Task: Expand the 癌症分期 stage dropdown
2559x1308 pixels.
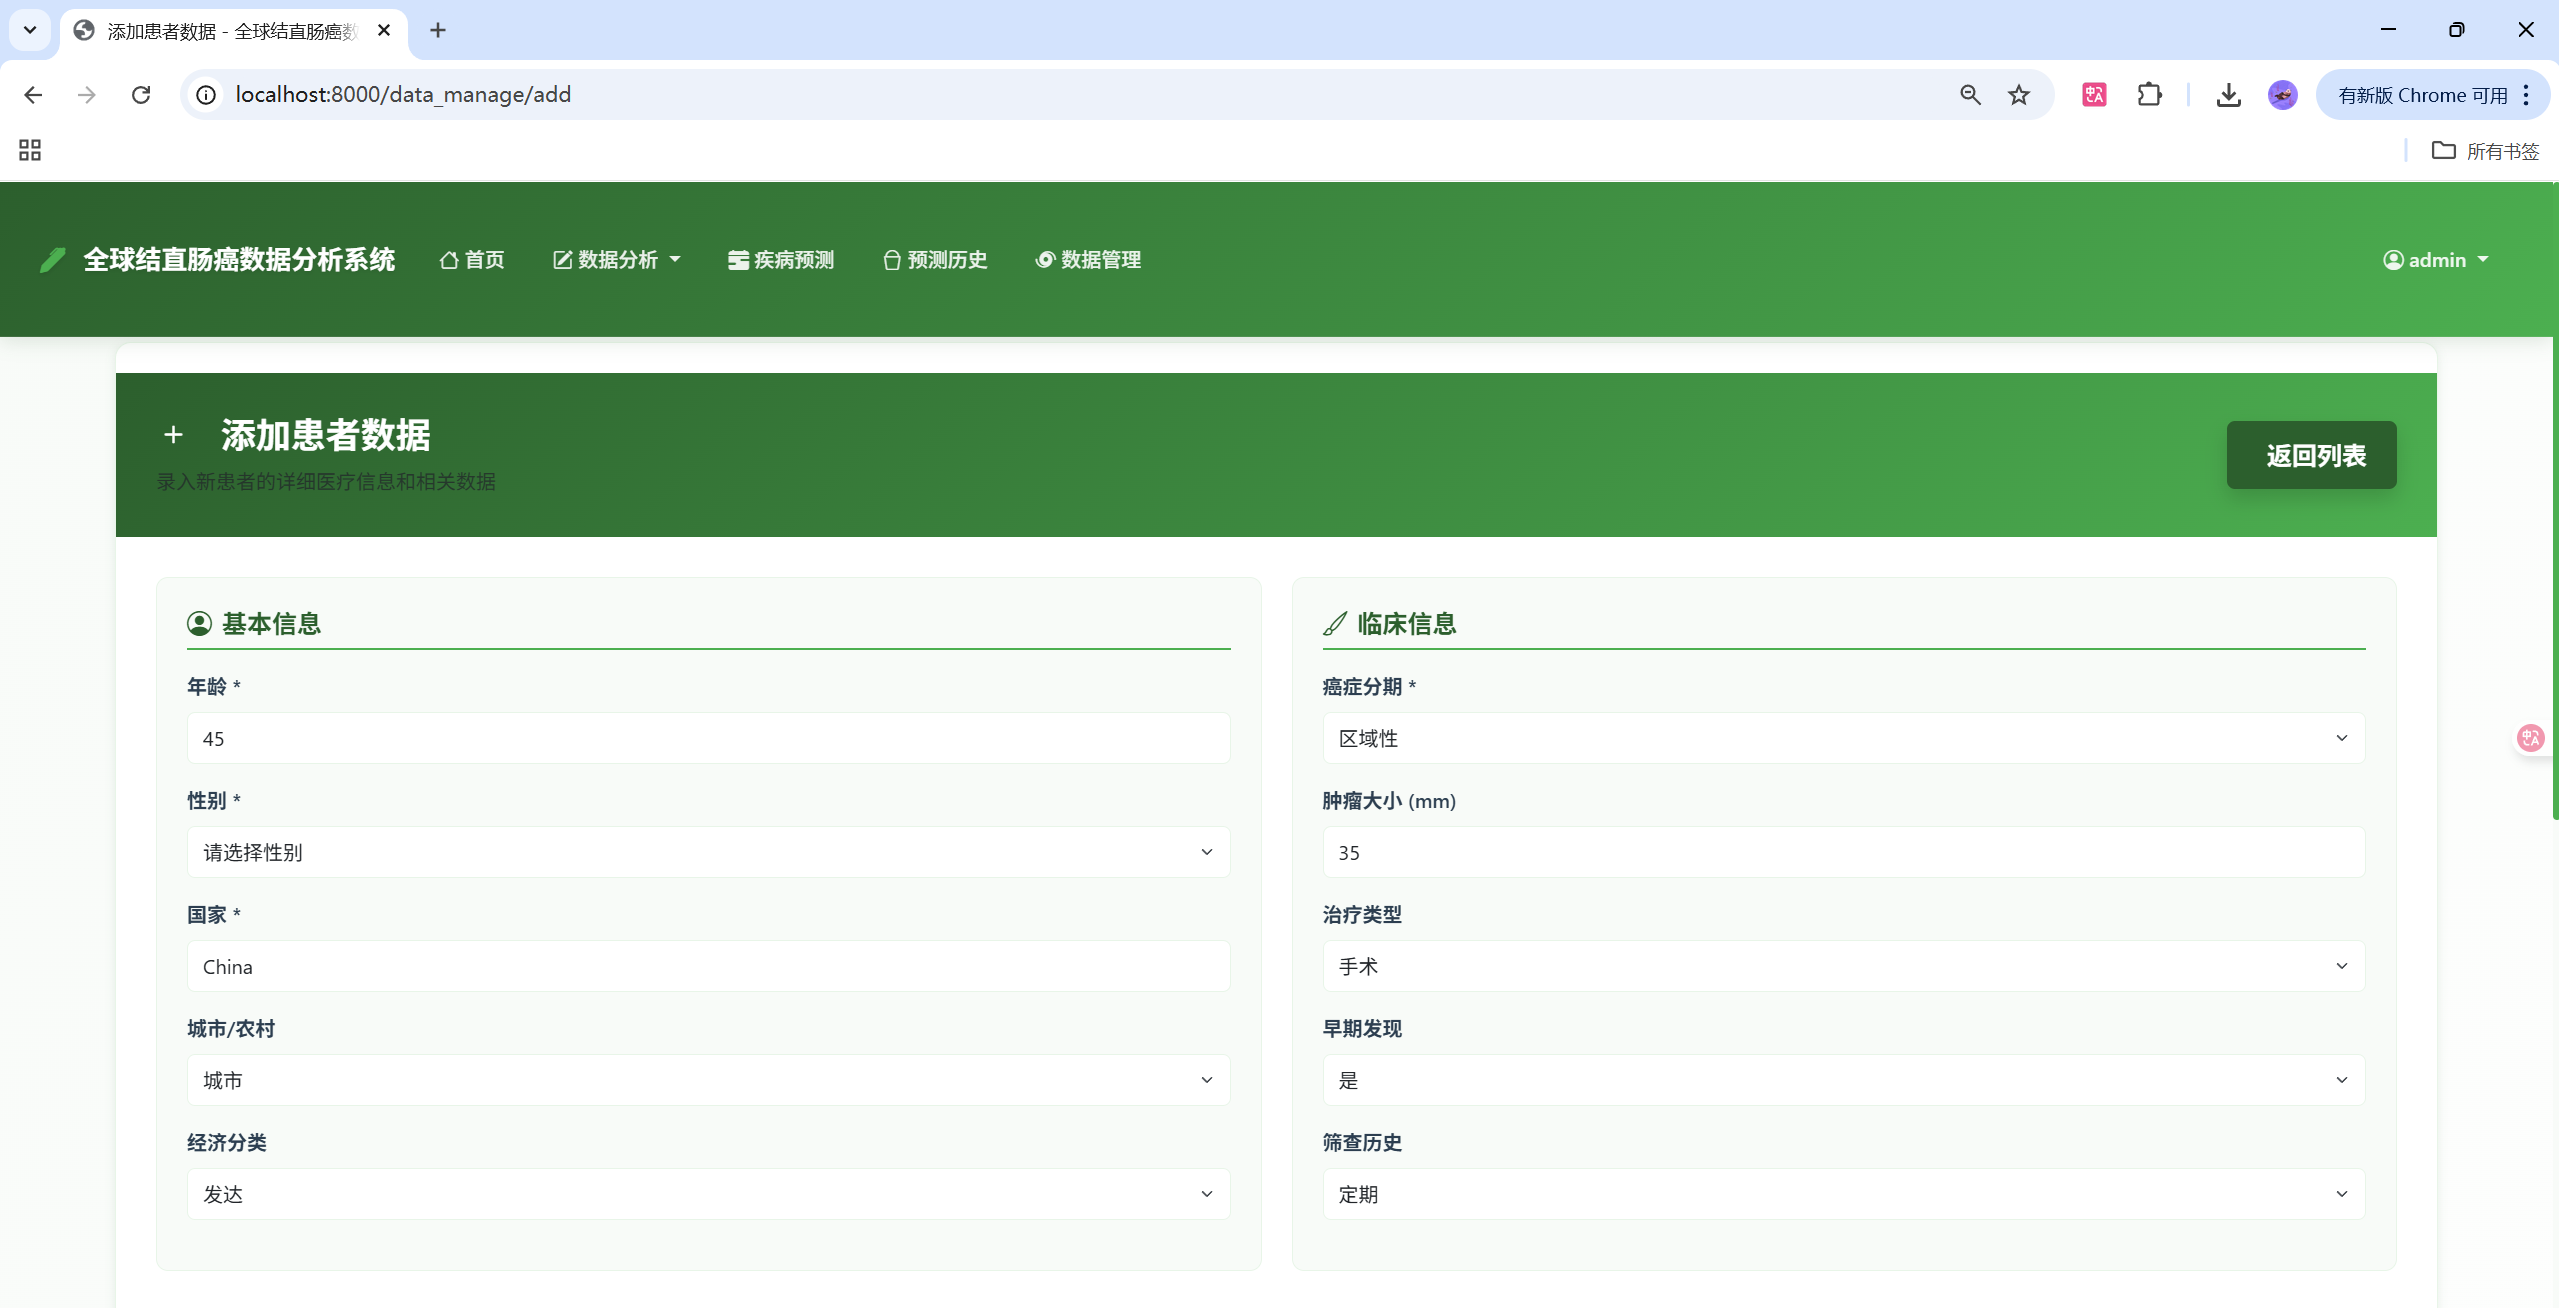Action: pyautogui.click(x=1843, y=738)
